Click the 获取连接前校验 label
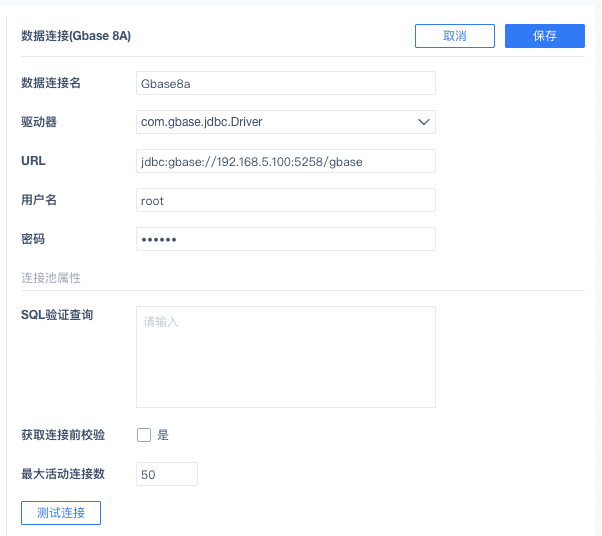 tap(63, 435)
